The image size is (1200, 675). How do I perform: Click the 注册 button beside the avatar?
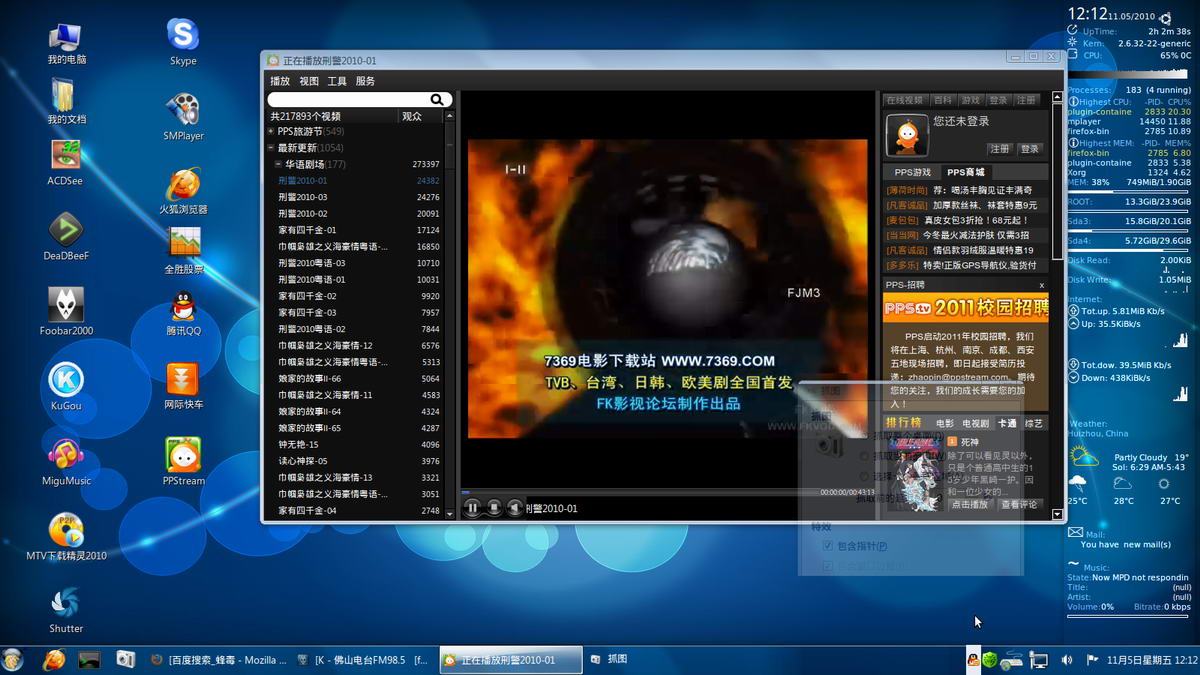tap(999, 149)
